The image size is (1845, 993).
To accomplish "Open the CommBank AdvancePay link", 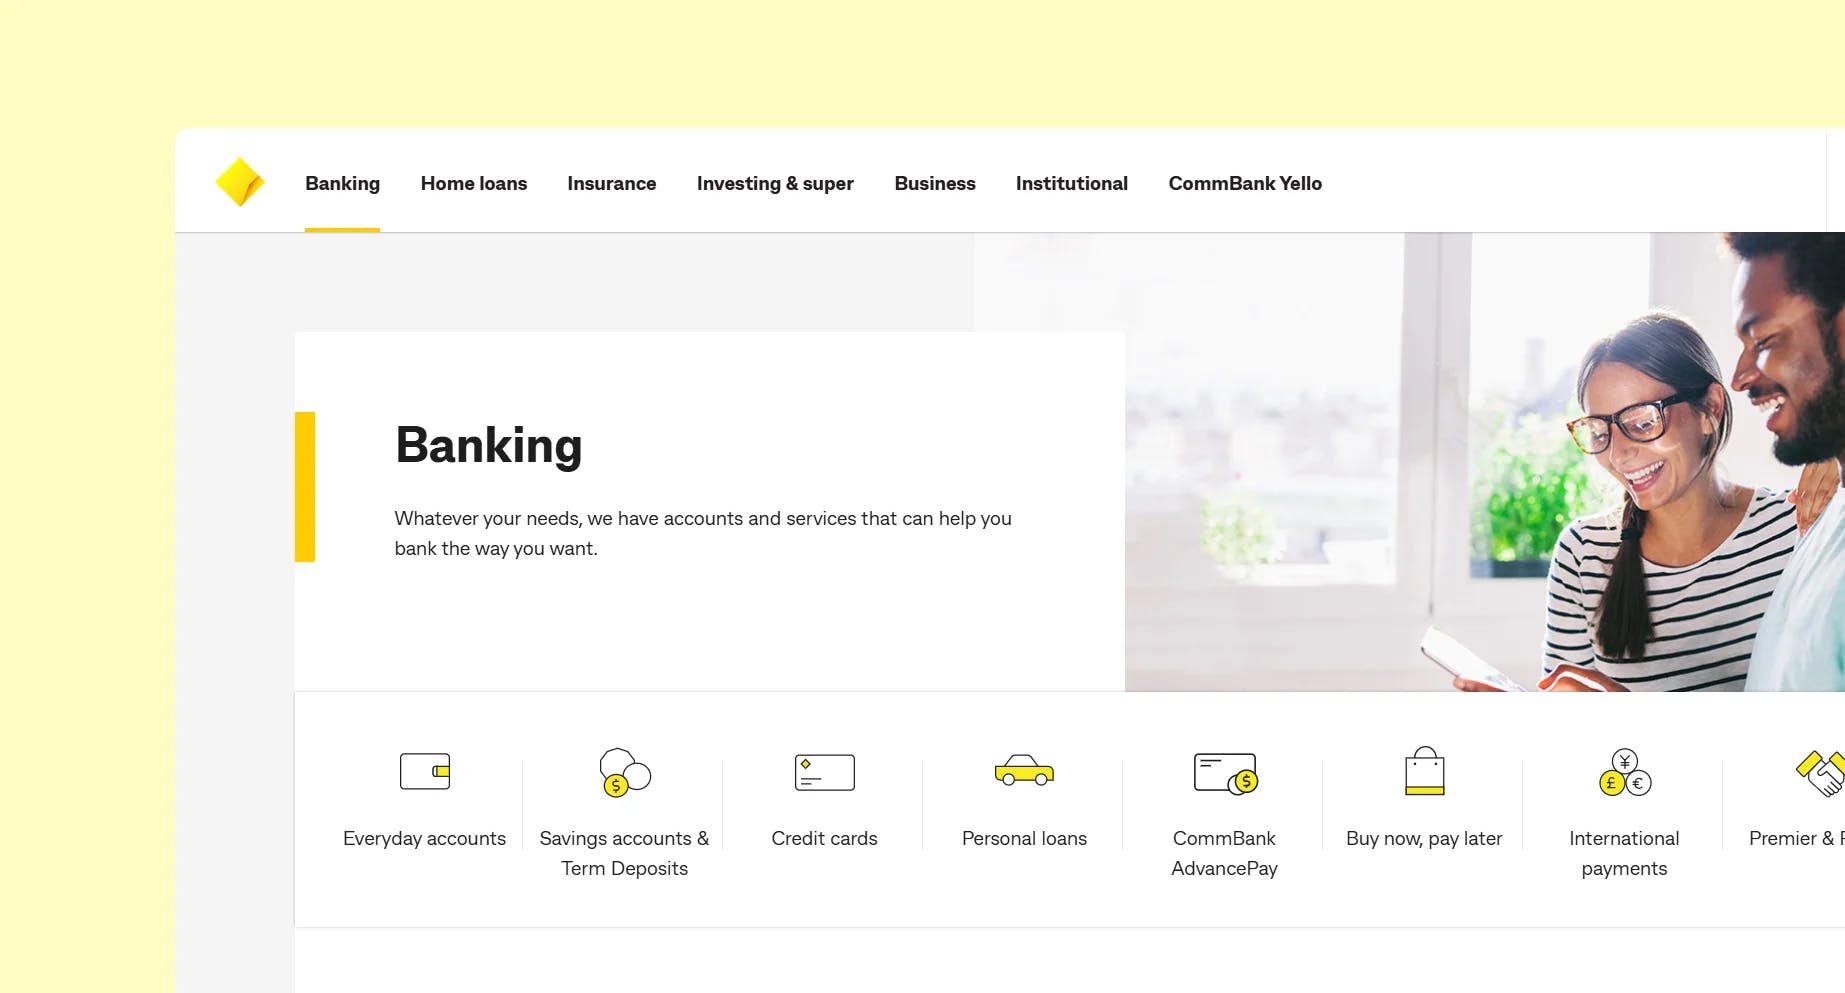I will coord(1224,853).
